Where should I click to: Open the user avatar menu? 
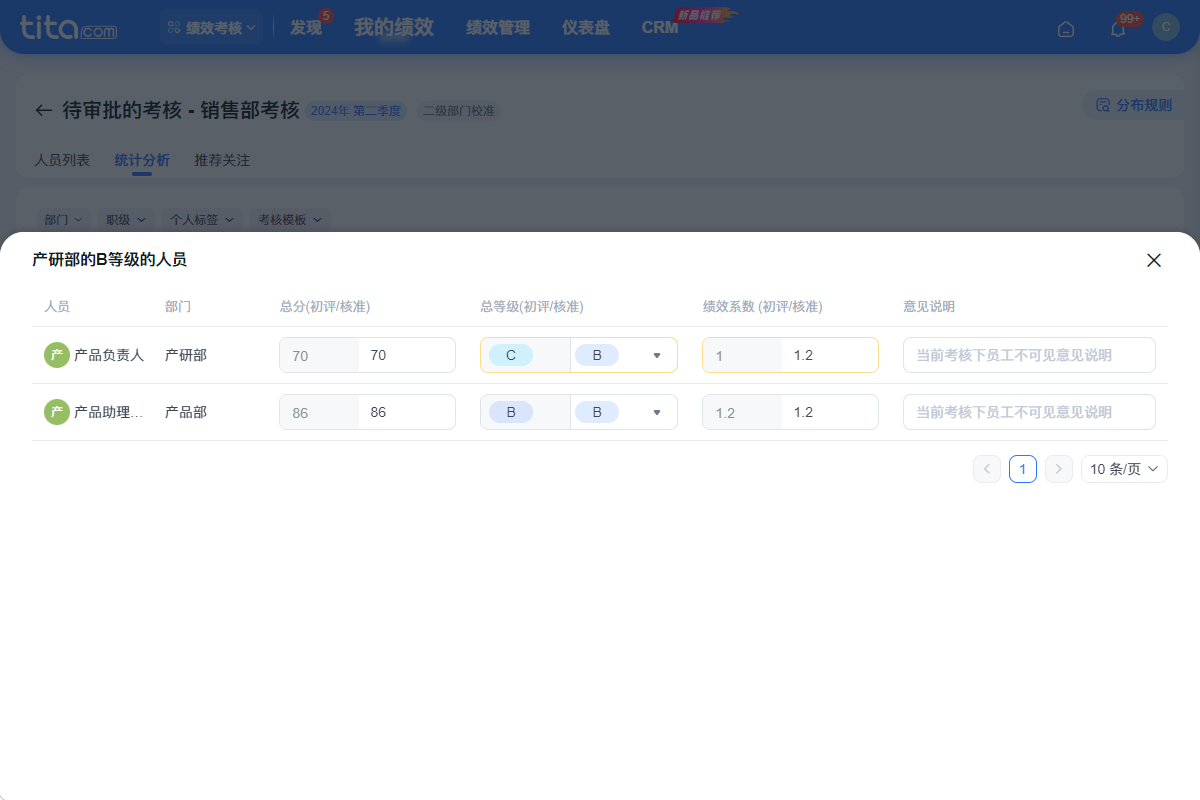1166,27
